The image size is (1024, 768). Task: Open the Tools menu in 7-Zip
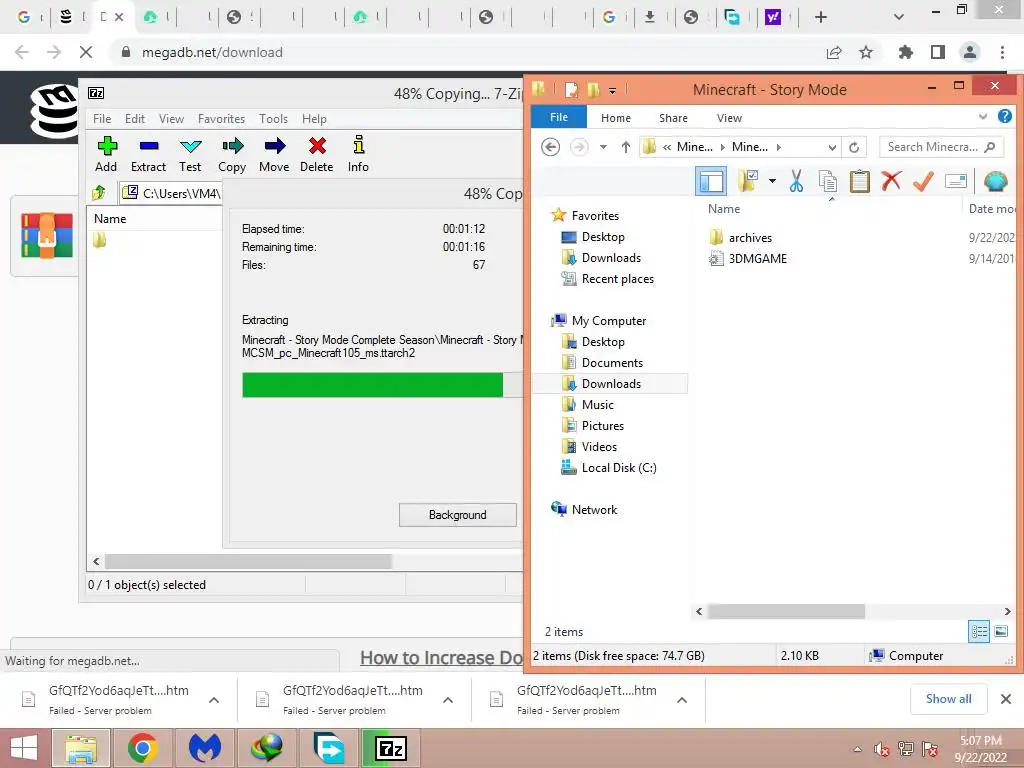pyautogui.click(x=273, y=118)
